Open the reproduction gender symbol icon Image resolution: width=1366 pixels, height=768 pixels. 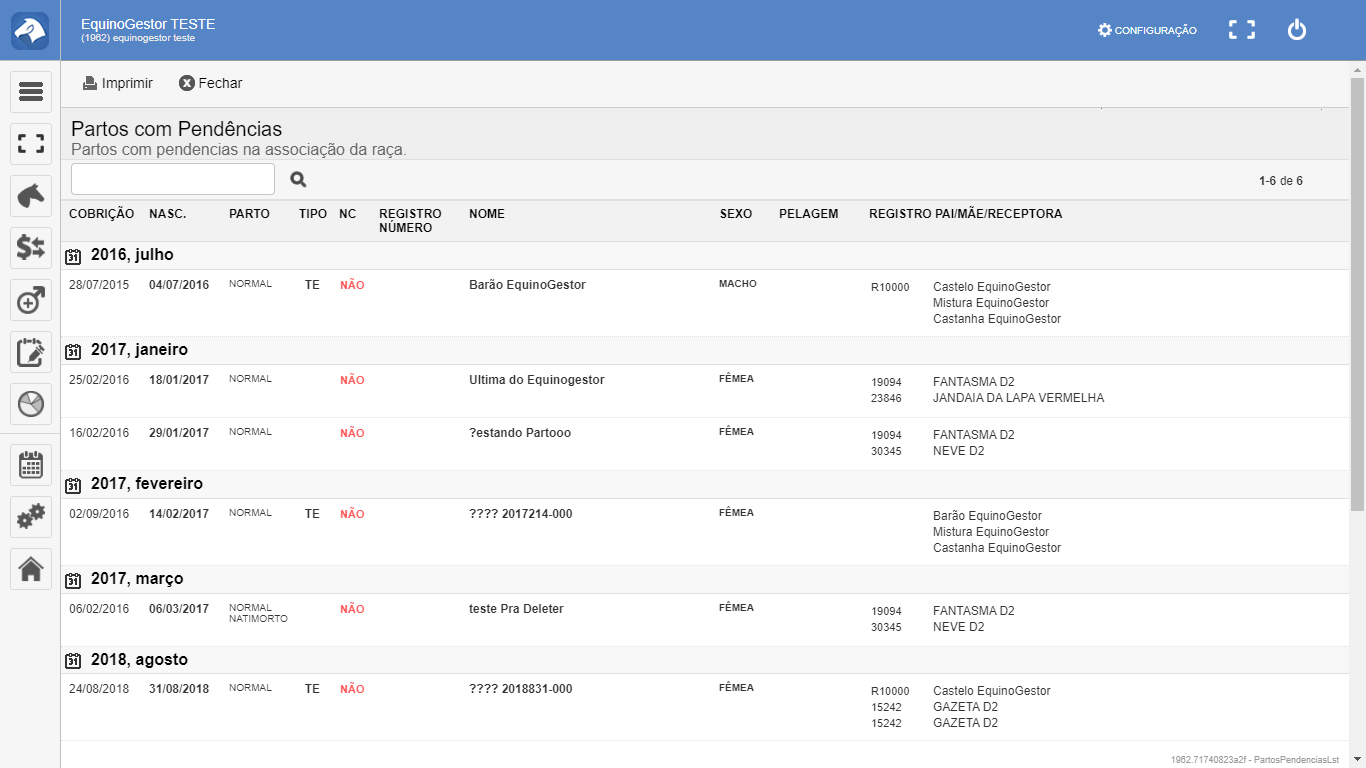(31, 300)
